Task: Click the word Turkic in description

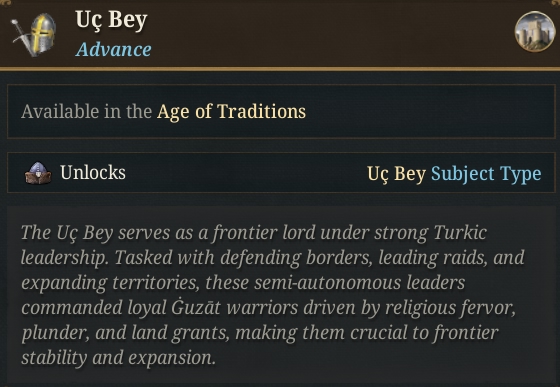Action: pyautogui.click(x=460, y=233)
